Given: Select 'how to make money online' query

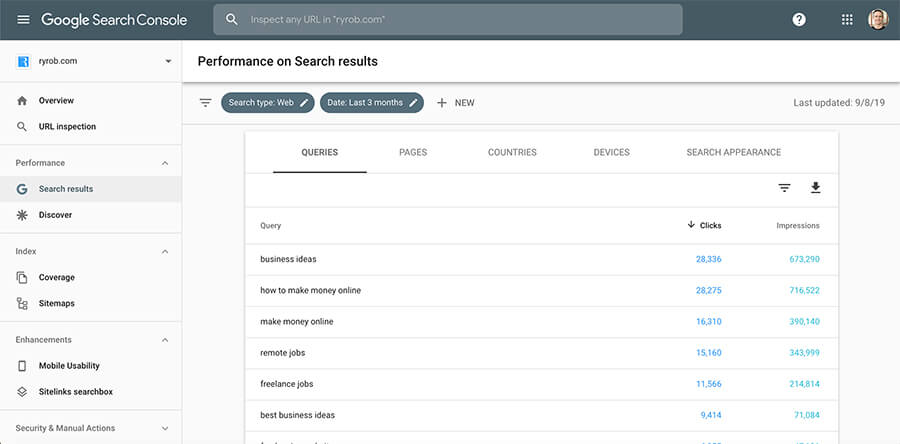Looking at the screenshot, I should pyautogui.click(x=541, y=290).
